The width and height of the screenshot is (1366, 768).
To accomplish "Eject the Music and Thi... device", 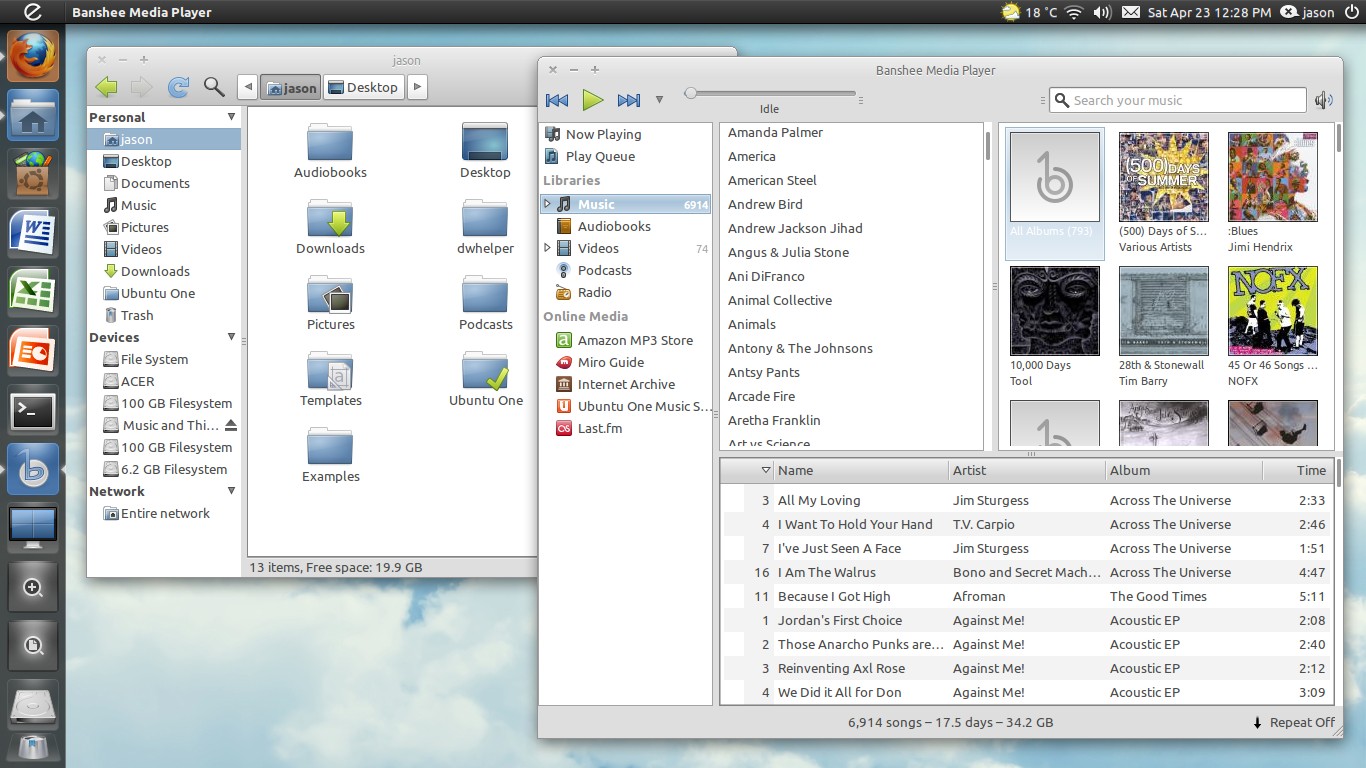I will pos(231,425).
